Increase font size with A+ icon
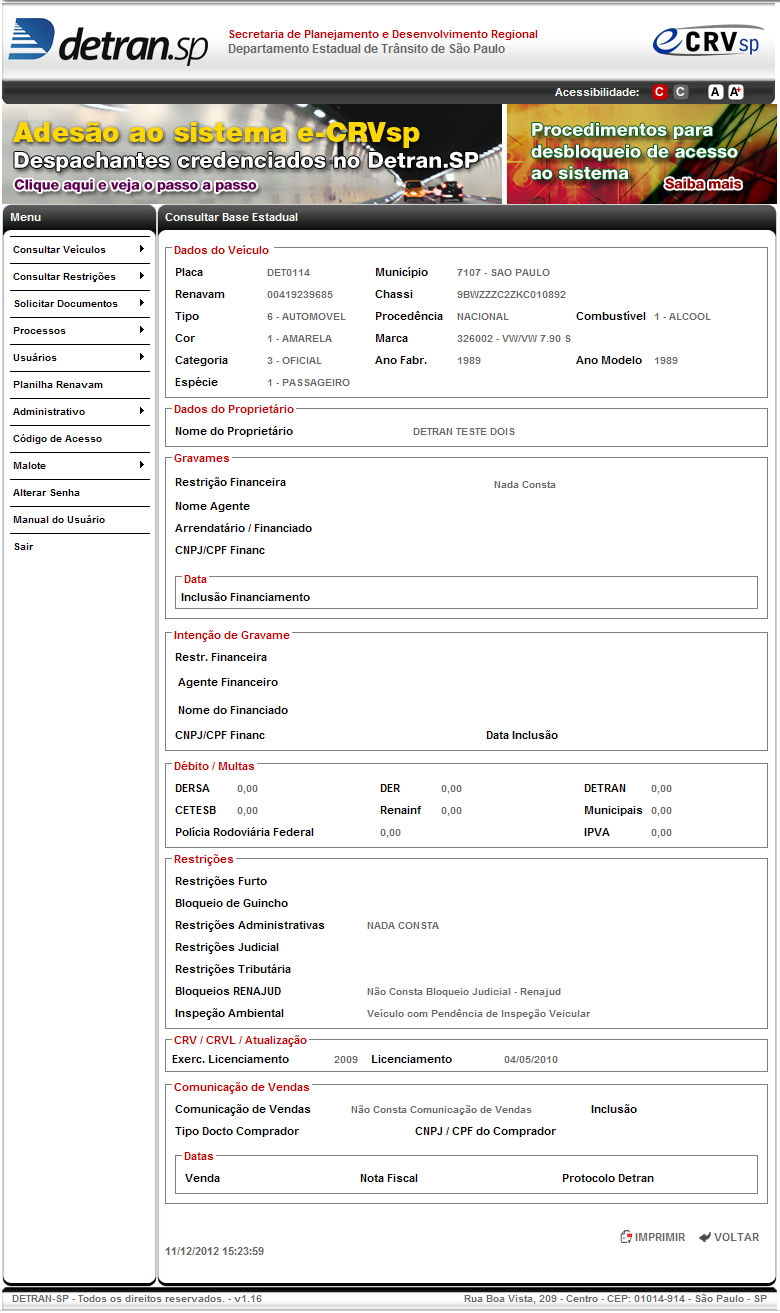The width and height of the screenshot is (780, 1313). pos(736,92)
